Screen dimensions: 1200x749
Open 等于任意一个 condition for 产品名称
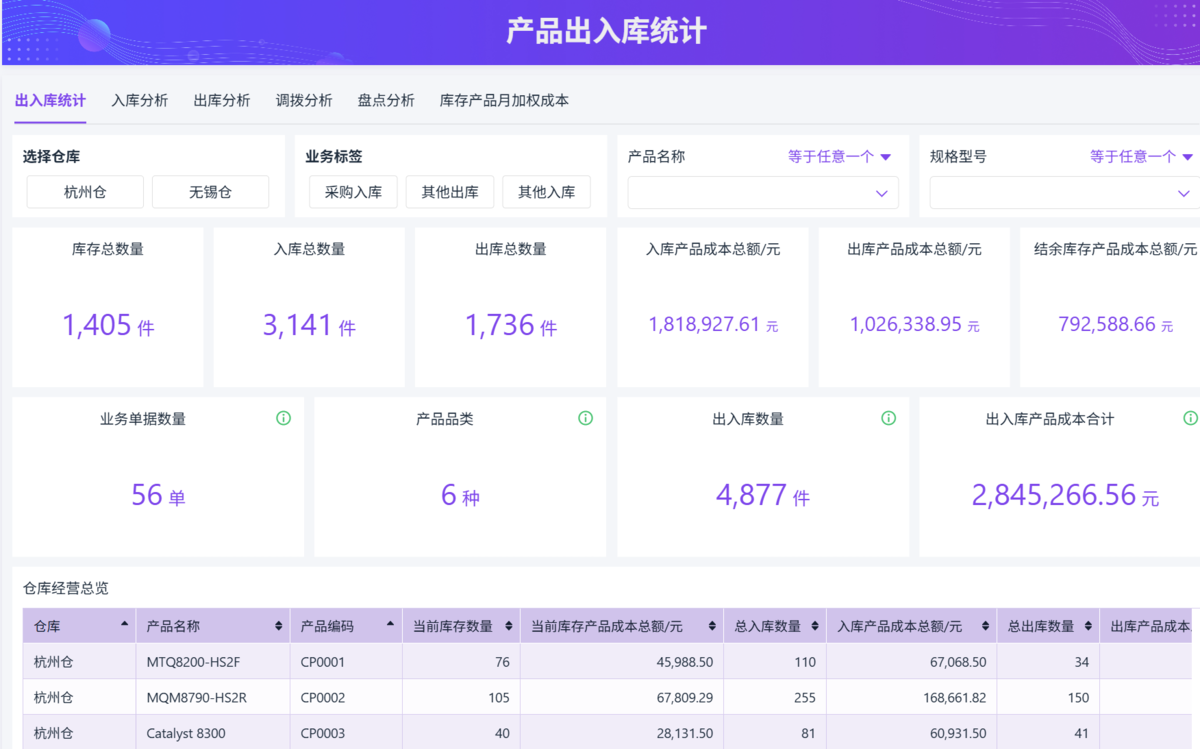pos(839,157)
